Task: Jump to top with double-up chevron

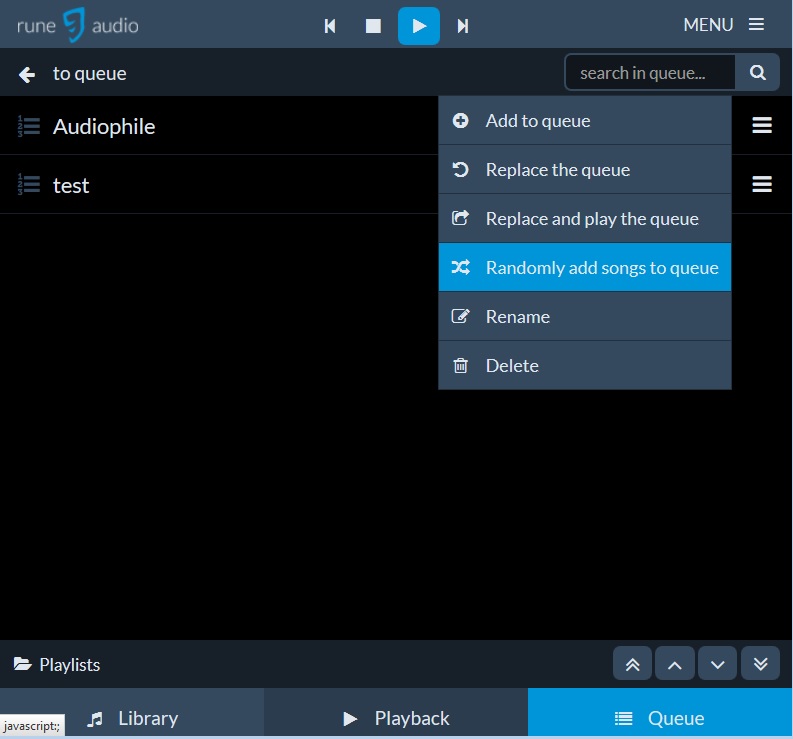Action: pyautogui.click(x=633, y=664)
